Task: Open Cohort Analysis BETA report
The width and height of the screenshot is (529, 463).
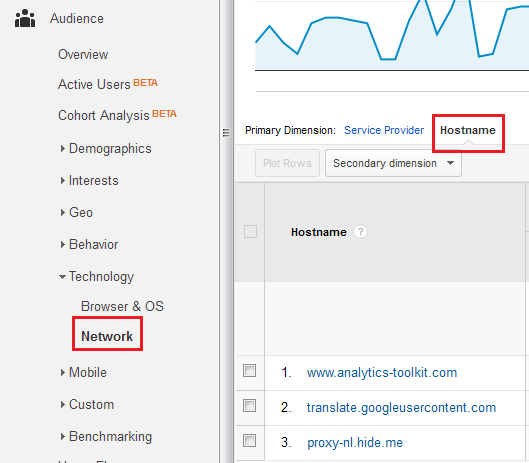Action: point(117,115)
